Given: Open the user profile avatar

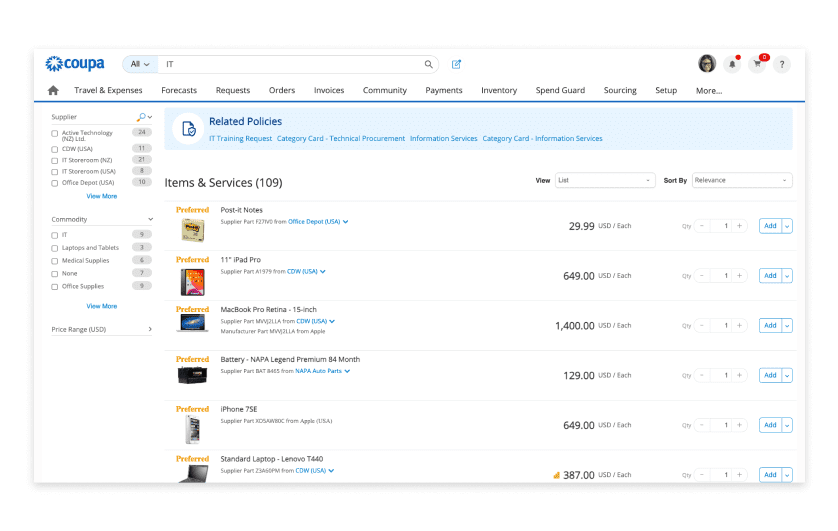Looking at the screenshot, I should pyautogui.click(x=707, y=64).
